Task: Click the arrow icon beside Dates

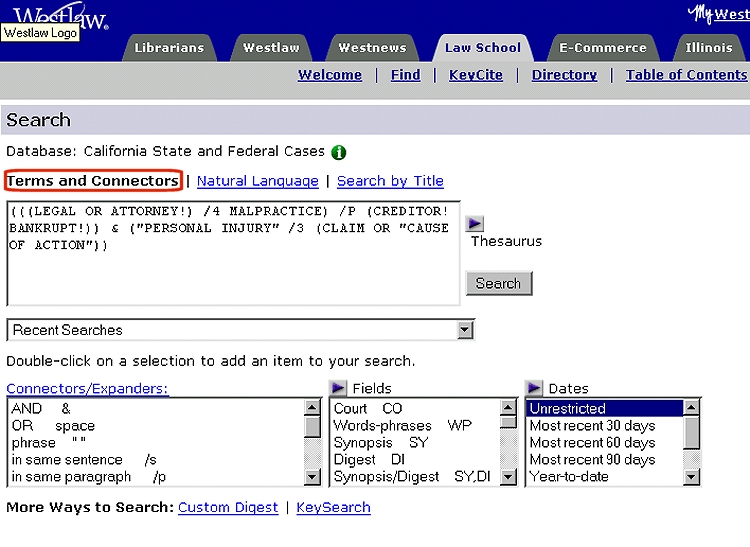Action: tap(534, 388)
